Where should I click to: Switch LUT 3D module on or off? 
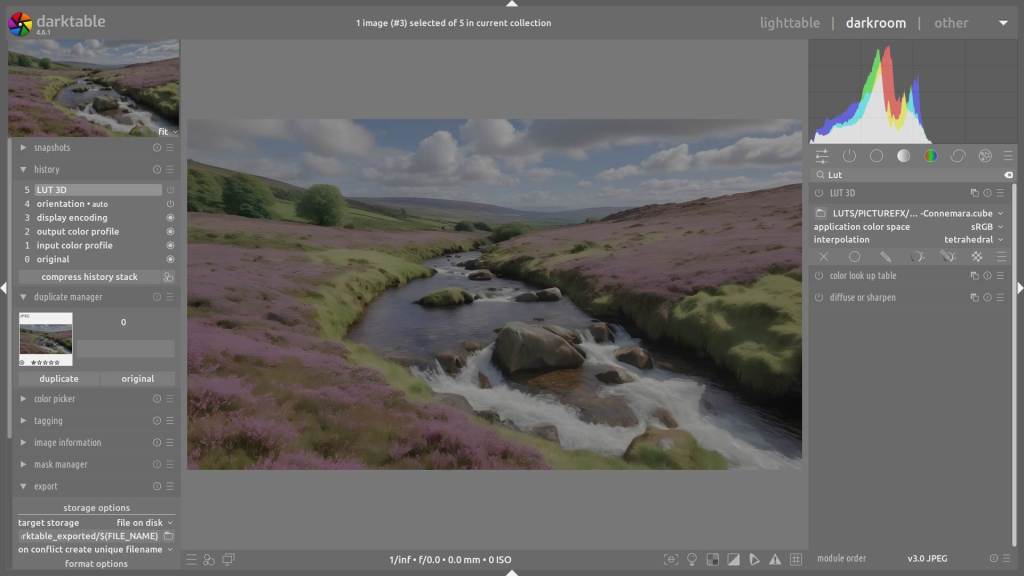tap(819, 193)
